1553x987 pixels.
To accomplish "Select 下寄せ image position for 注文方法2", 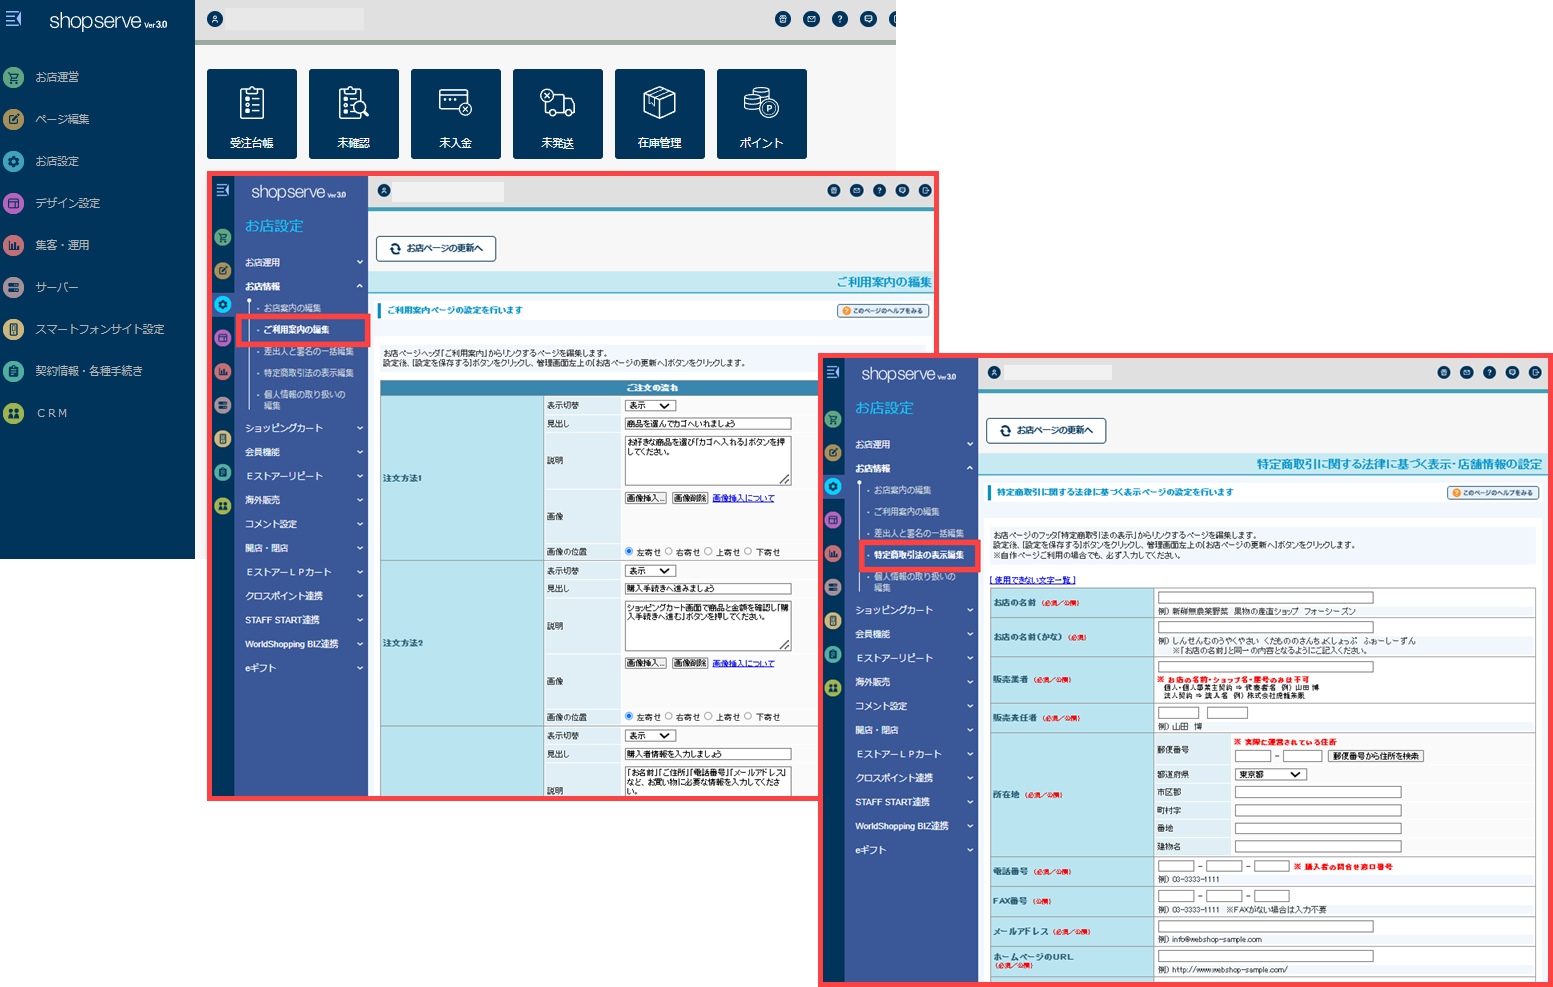I will [748, 716].
